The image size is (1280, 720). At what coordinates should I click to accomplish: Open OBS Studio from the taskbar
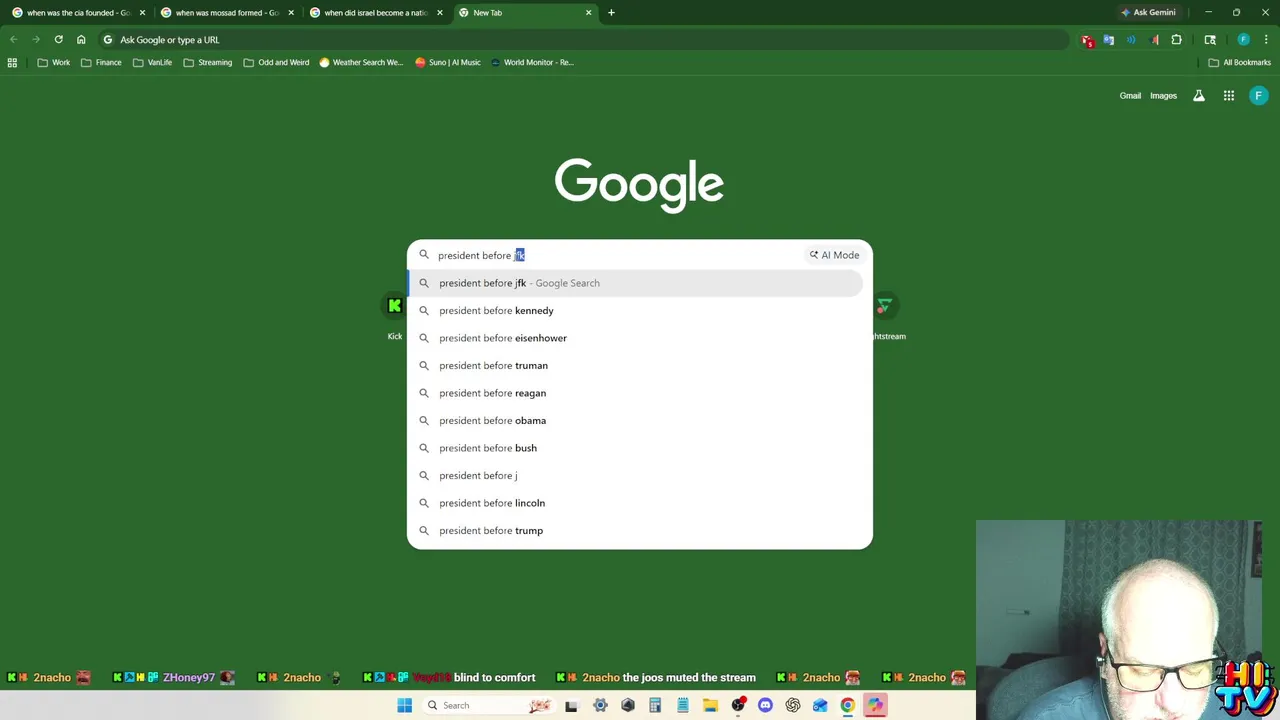(738, 705)
